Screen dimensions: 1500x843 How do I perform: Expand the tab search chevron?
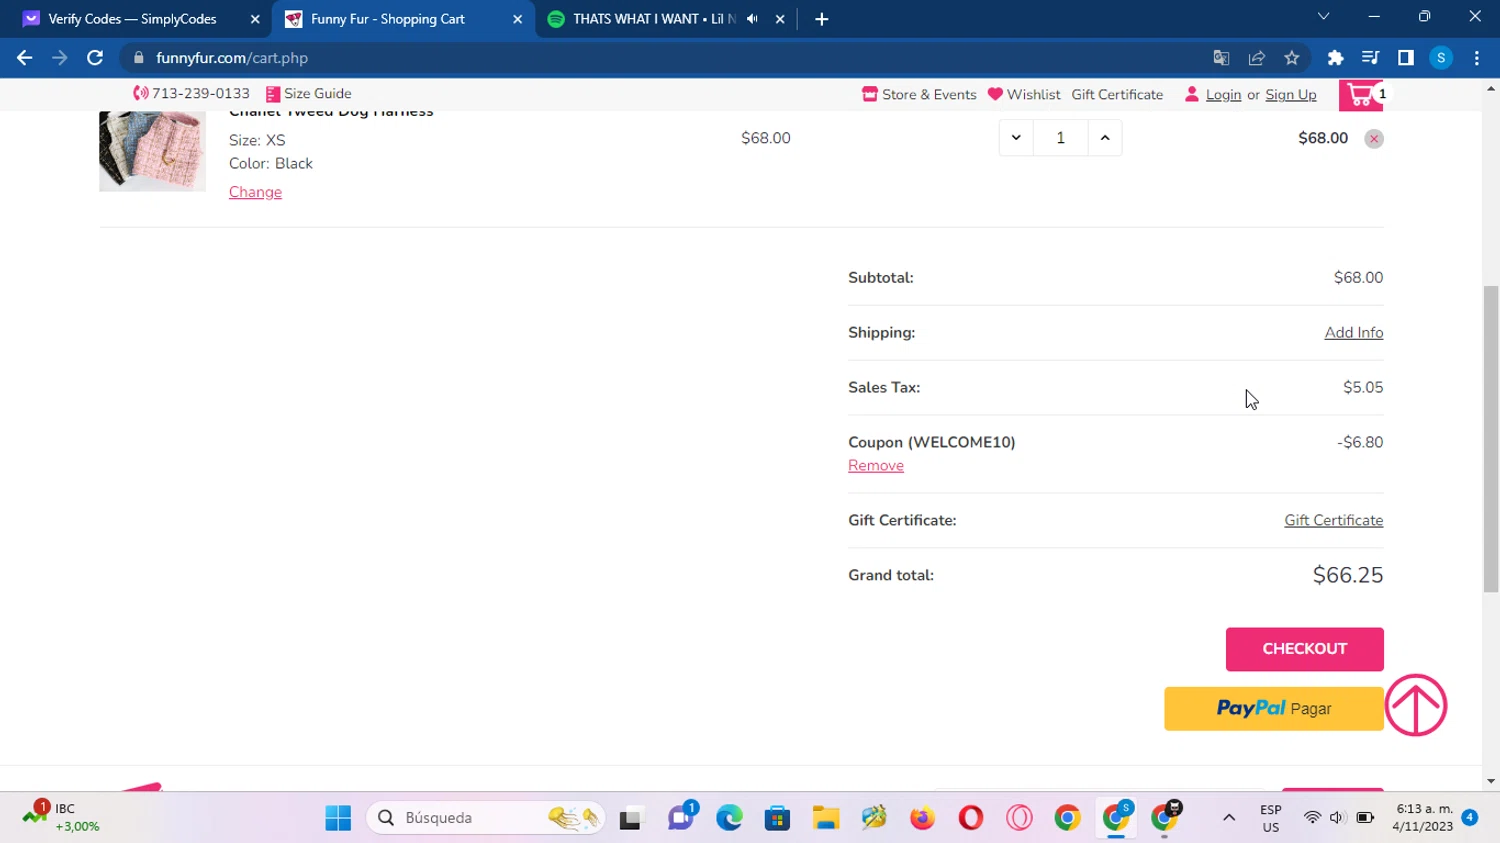1323,17
